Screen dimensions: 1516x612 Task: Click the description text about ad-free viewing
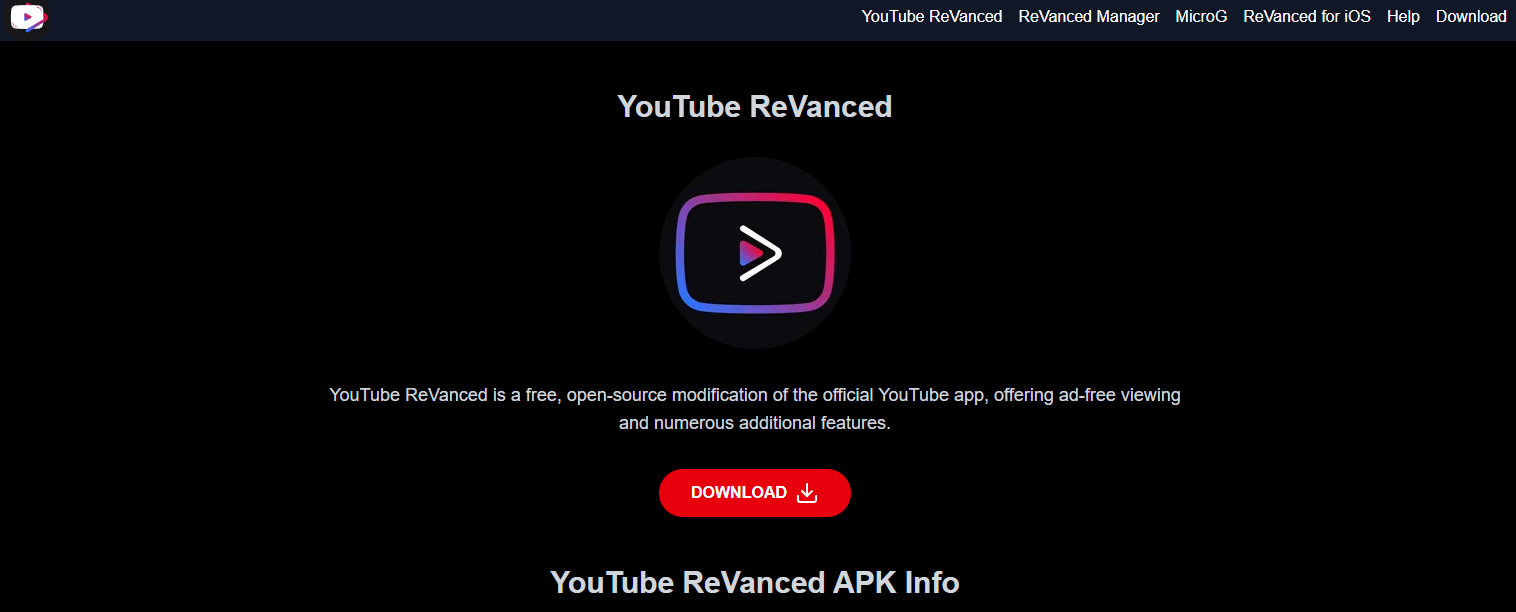(x=755, y=408)
